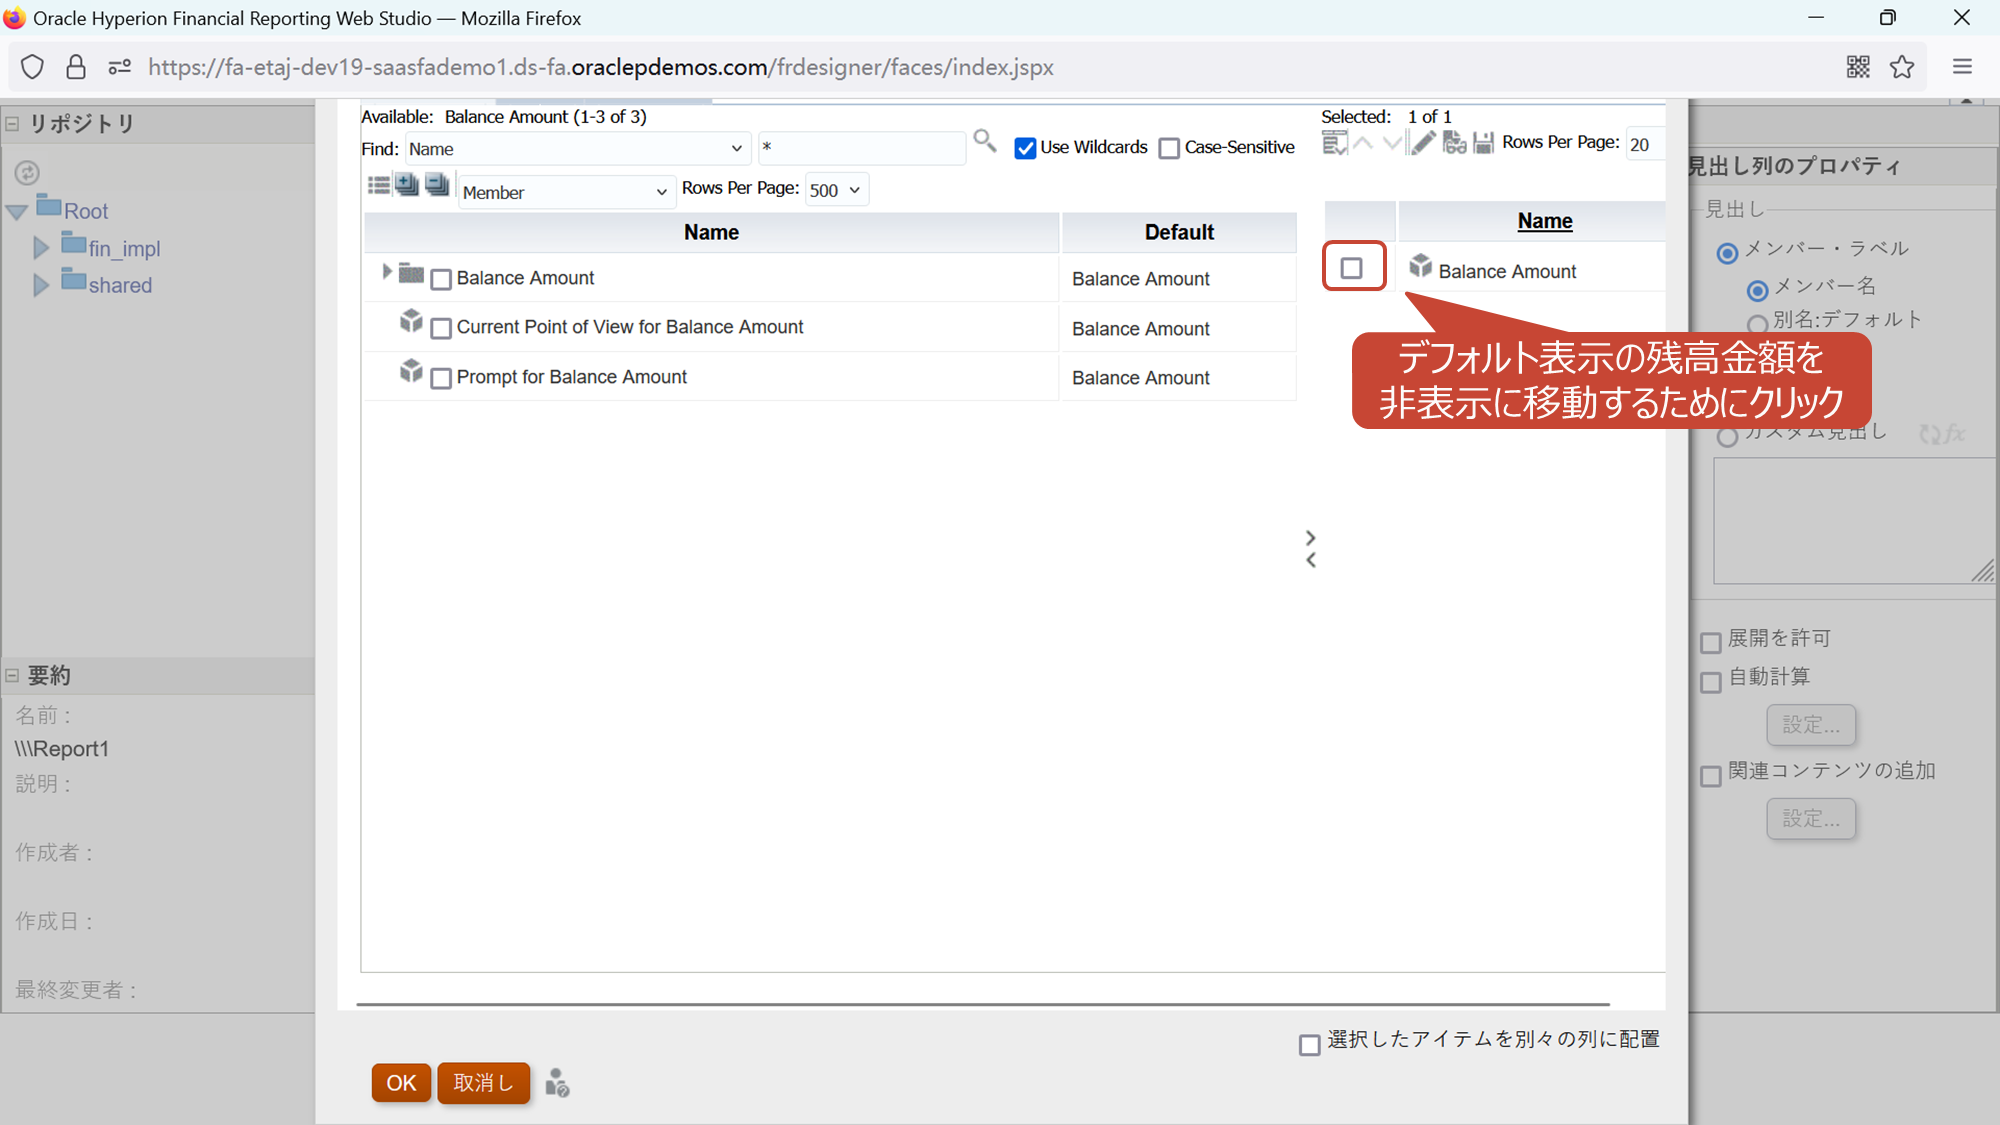This screenshot has width=2000, height=1125.
Task: Toggle the Use Wildcards checkbox
Action: [x=1025, y=148]
